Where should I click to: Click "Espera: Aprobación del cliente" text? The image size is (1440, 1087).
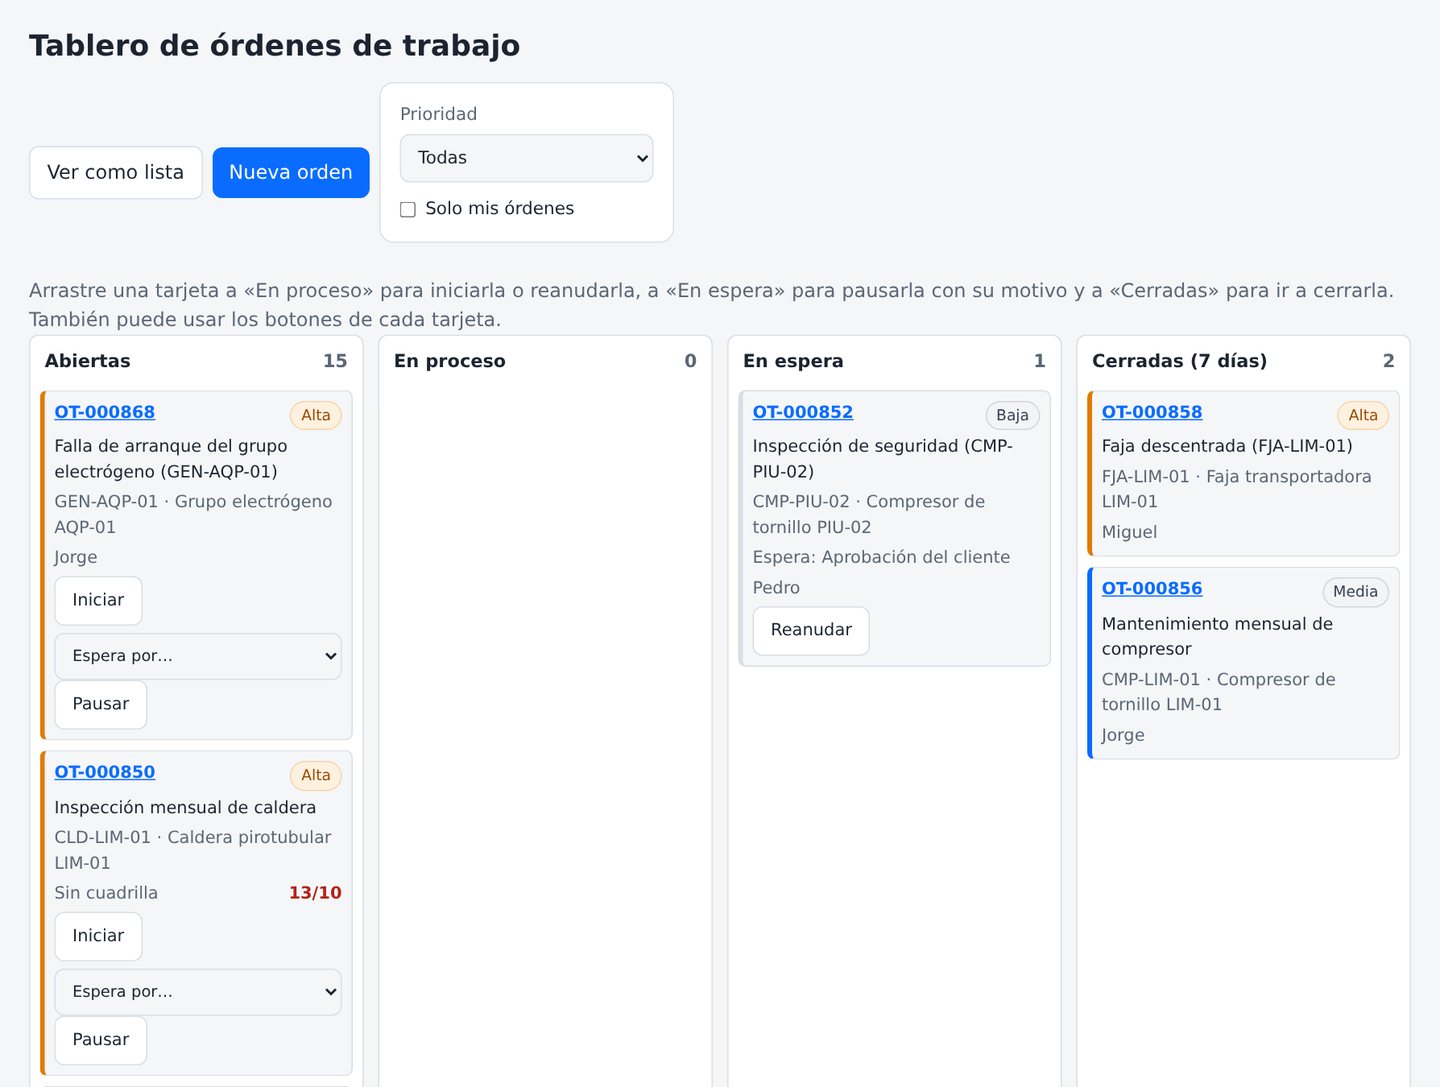(881, 557)
